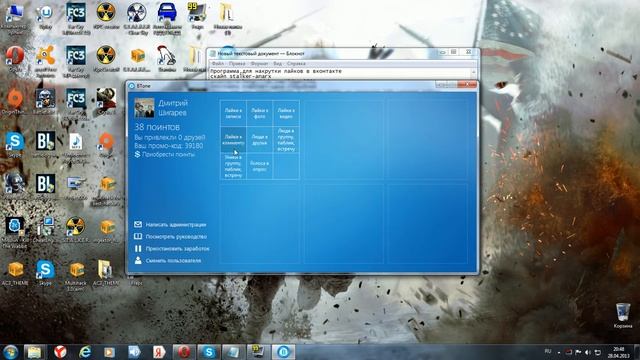The width and height of the screenshot is (640, 360).
Task: Launch Internet Explorer from the taskbar
Action: click(85, 352)
